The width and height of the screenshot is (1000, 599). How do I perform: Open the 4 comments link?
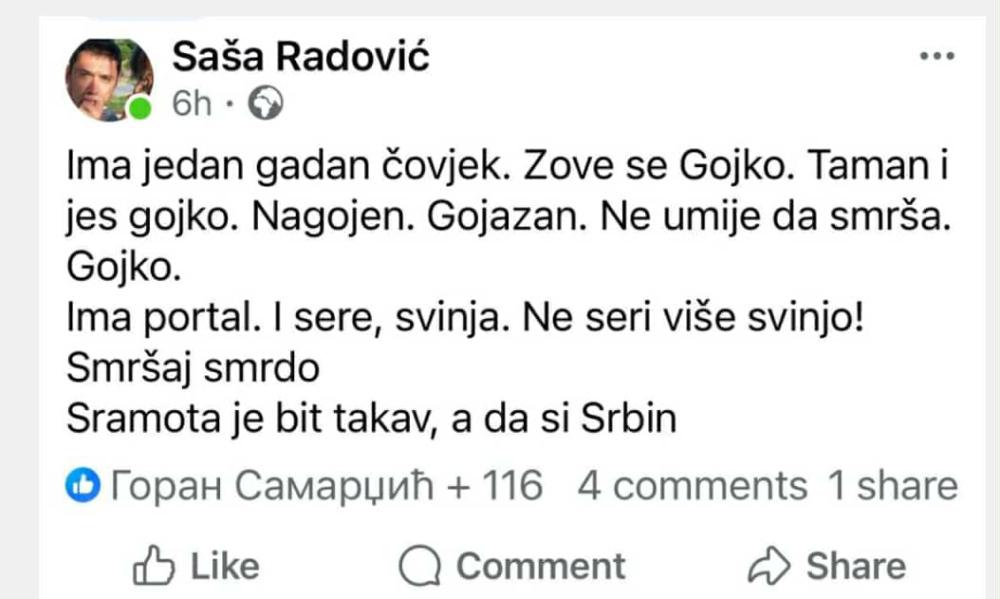click(x=691, y=486)
